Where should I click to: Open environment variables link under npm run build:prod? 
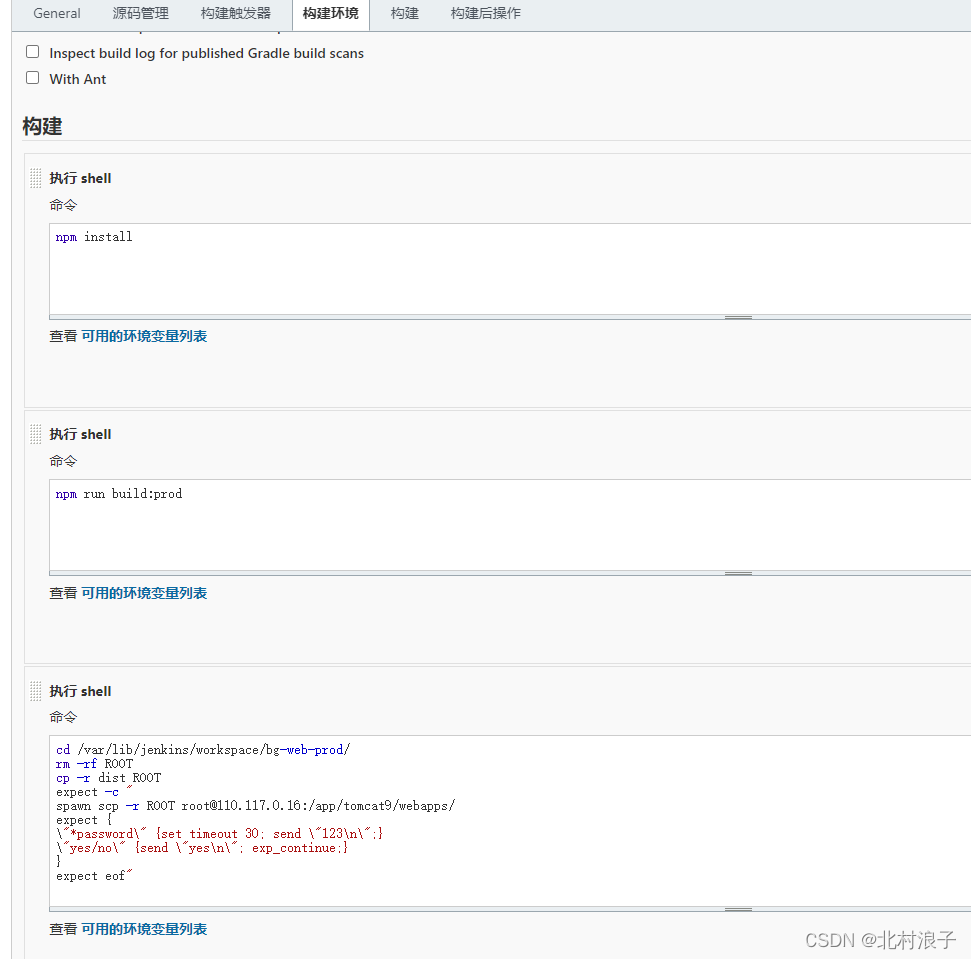click(144, 593)
